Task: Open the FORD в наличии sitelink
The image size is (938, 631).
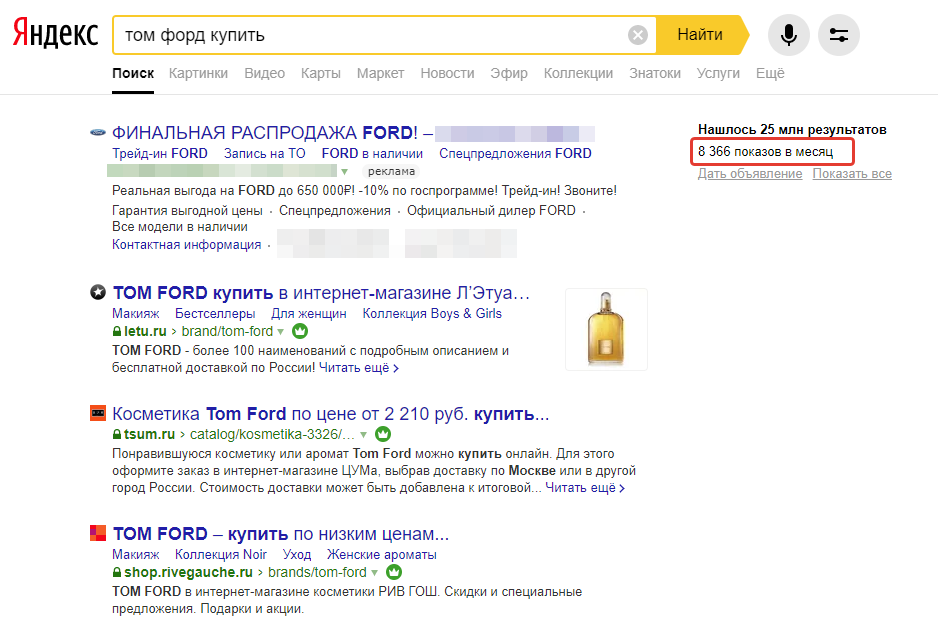Action: [372, 153]
